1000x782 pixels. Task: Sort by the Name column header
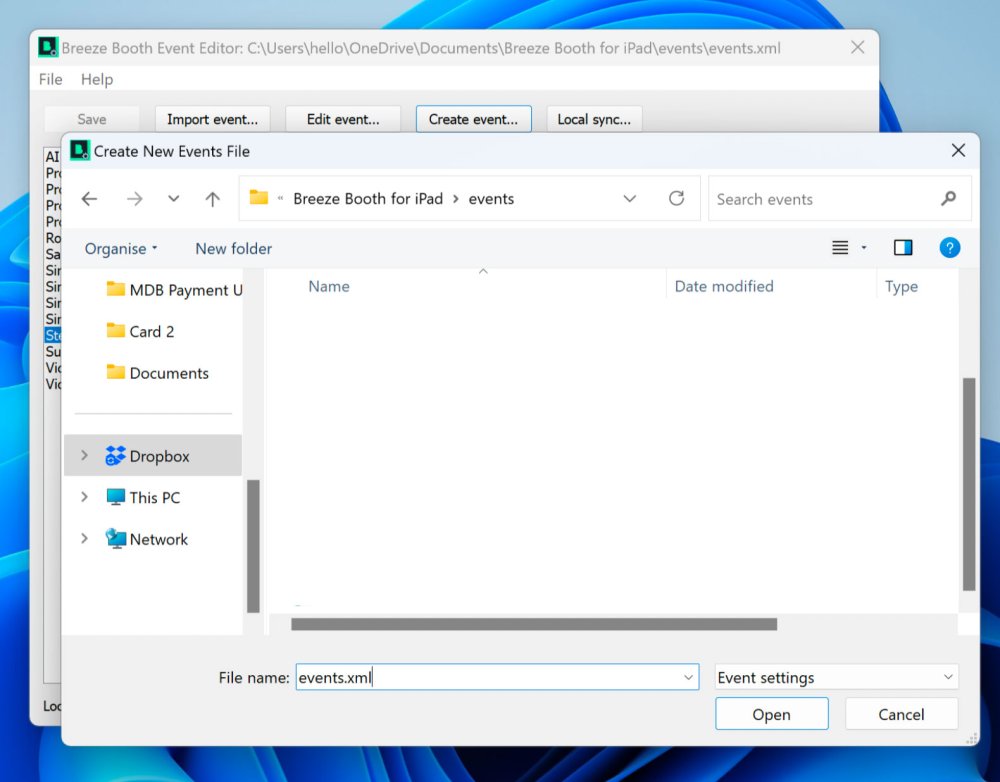point(328,286)
